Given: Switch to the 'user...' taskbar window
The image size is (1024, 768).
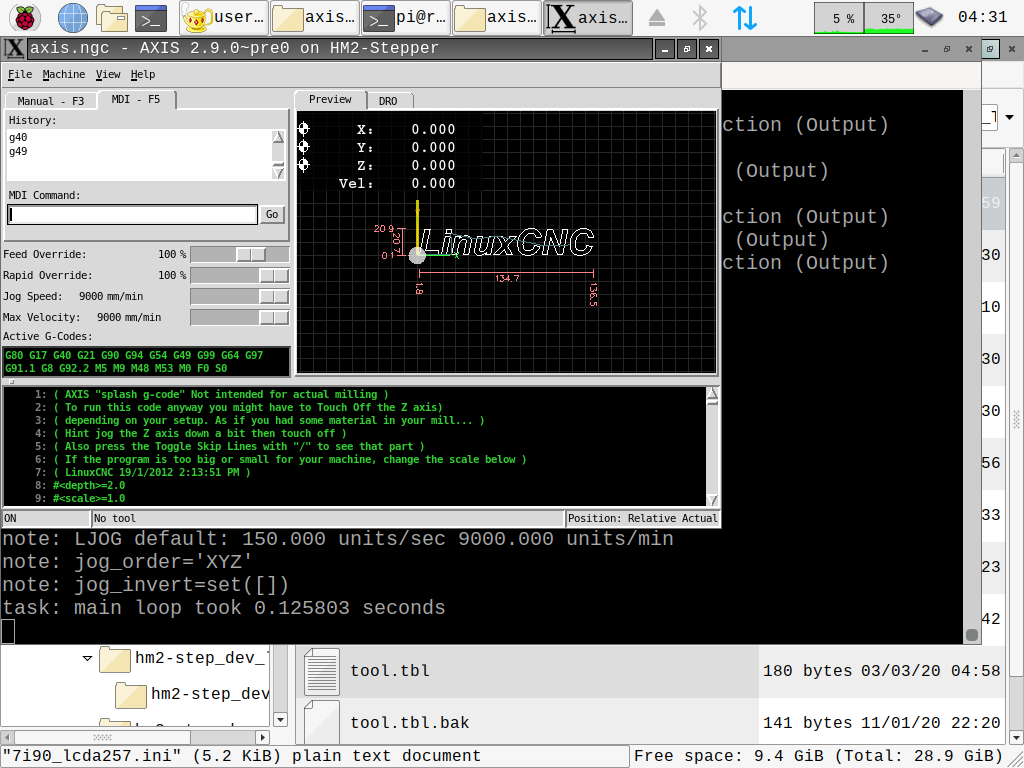Looking at the screenshot, I should (x=223, y=18).
